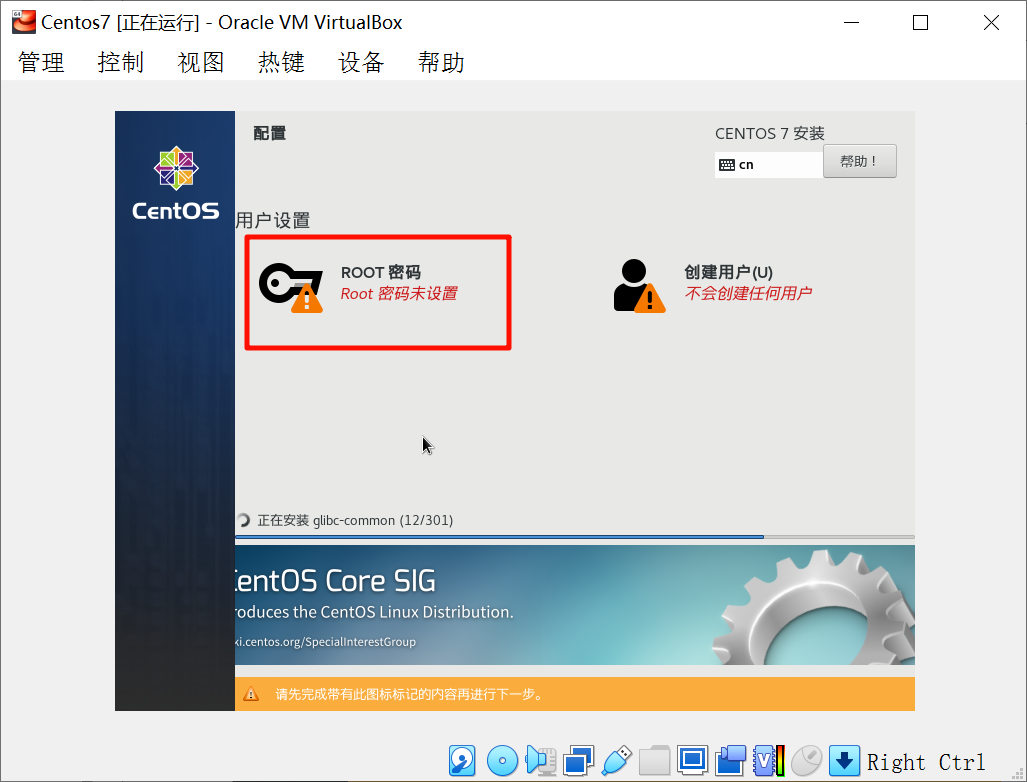The height and width of the screenshot is (782, 1027).
Task: Click the VirtualBox title bar icon
Action: tap(24, 22)
